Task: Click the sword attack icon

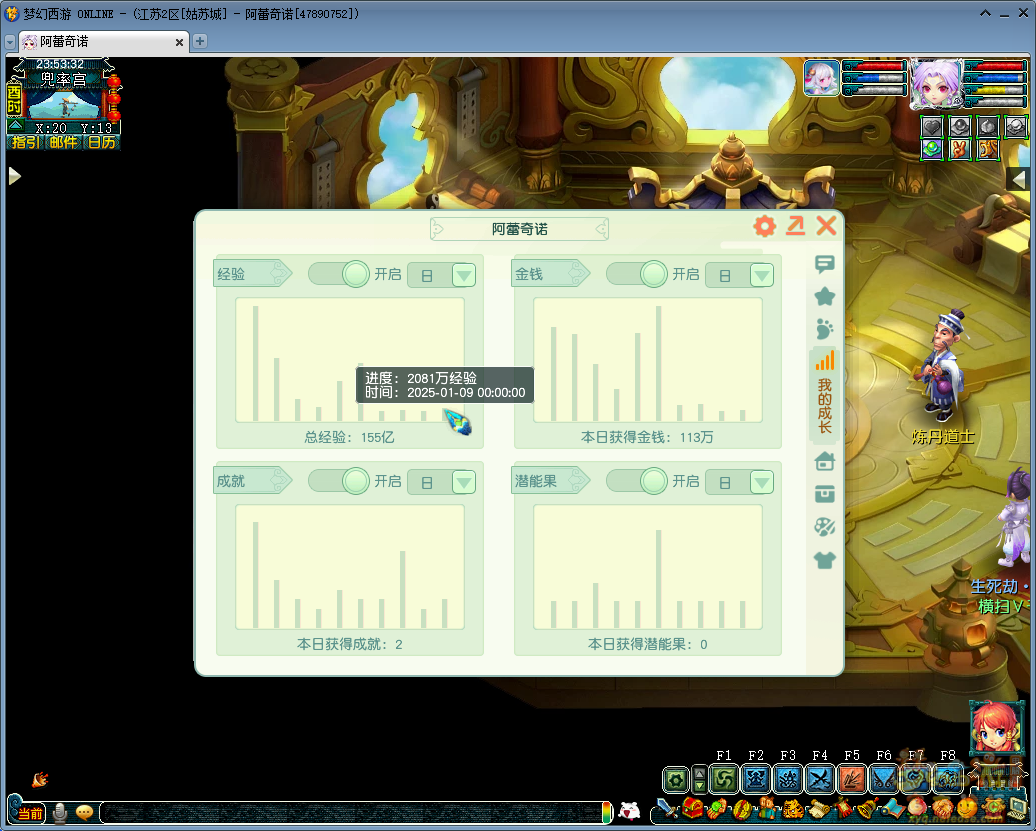Action: (x=667, y=809)
